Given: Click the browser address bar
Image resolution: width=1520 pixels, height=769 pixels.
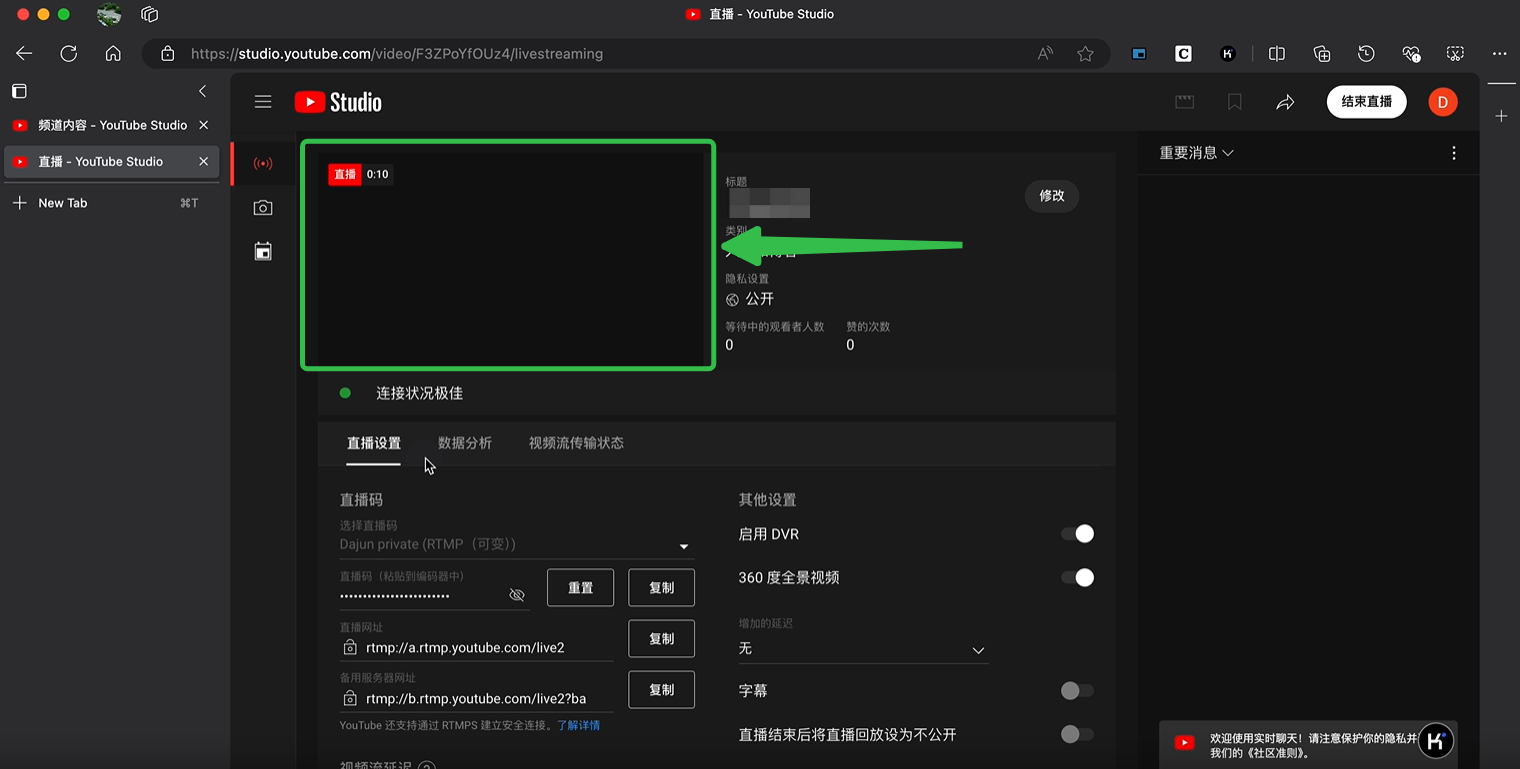Looking at the screenshot, I should point(600,53).
